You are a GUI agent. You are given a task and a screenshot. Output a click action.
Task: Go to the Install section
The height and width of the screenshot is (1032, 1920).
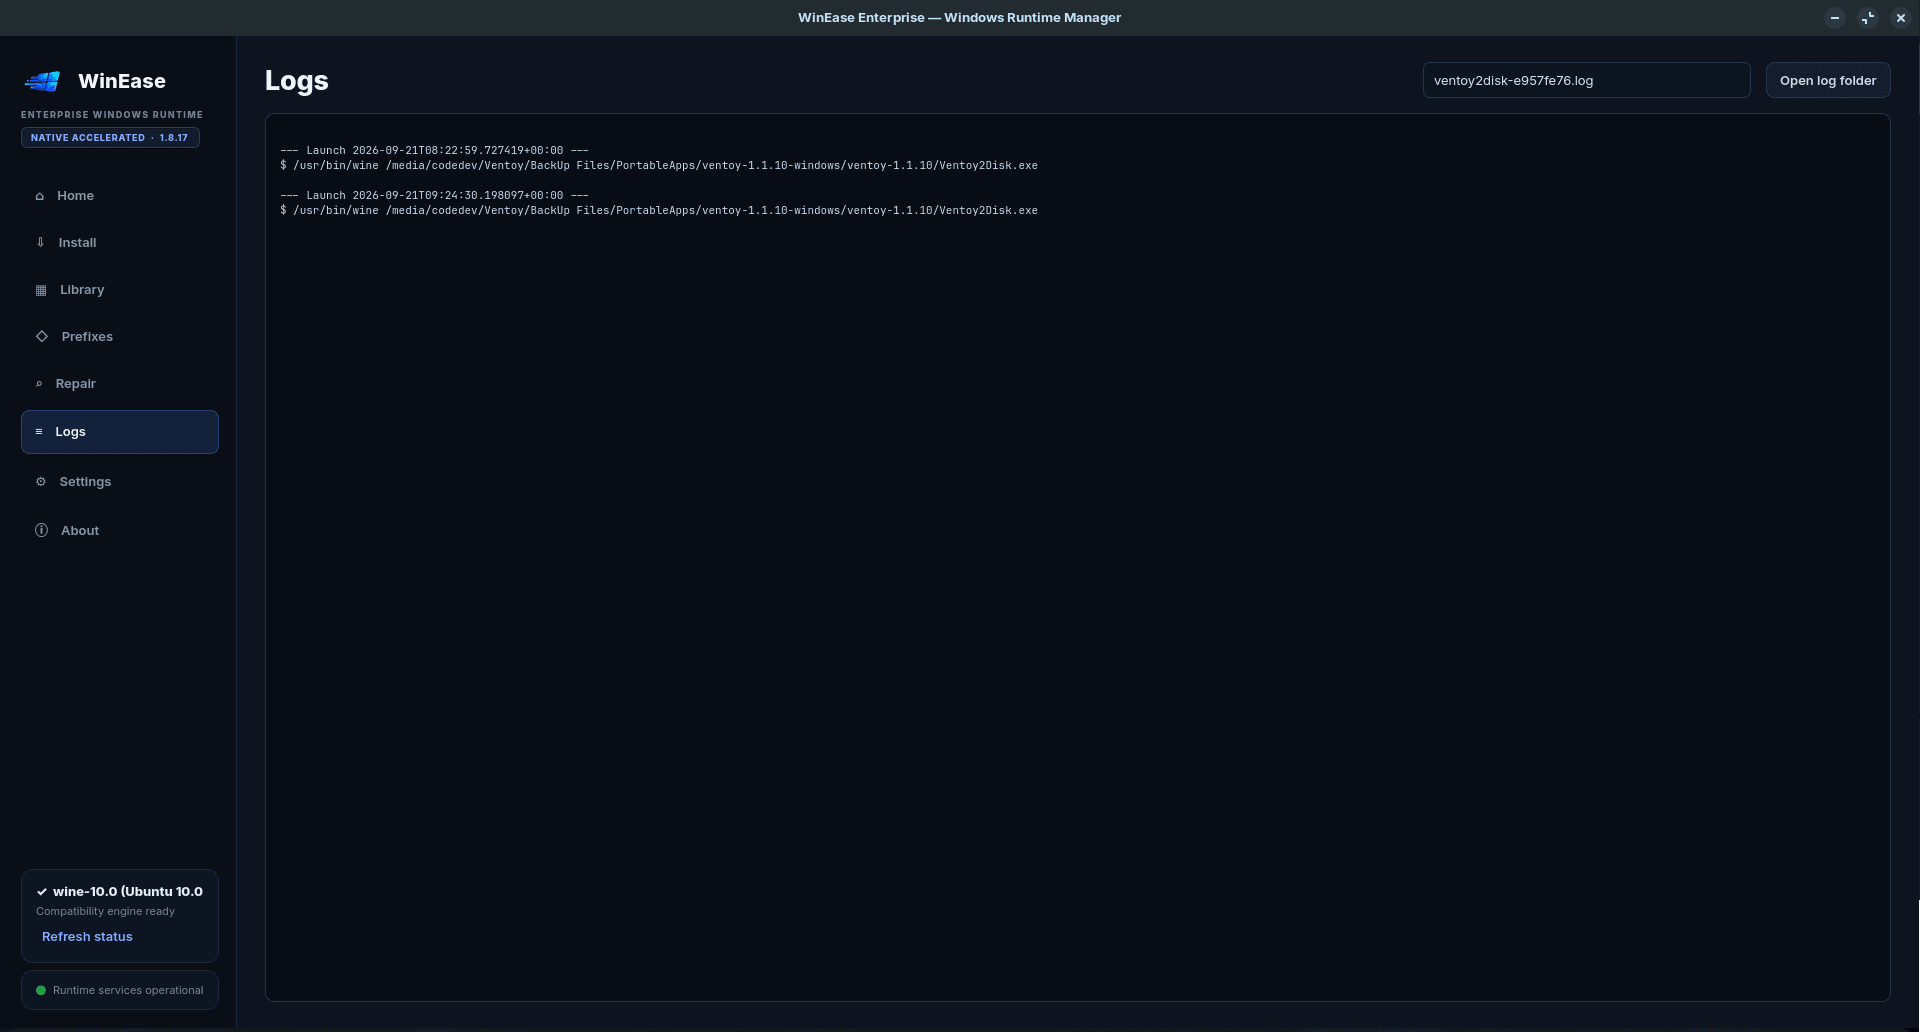point(120,243)
